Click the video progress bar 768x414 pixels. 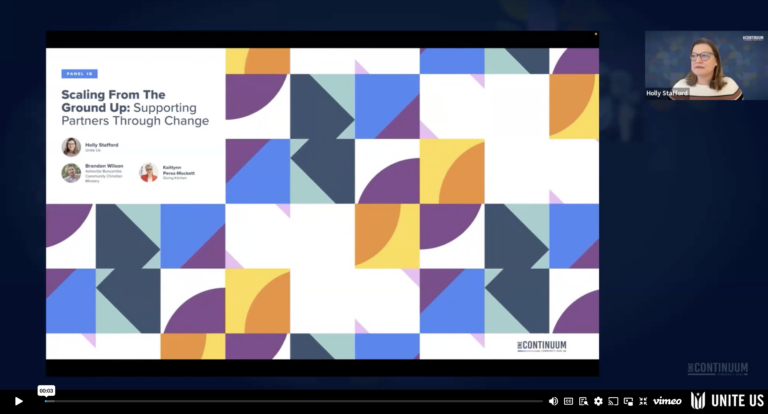click(294, 401)
